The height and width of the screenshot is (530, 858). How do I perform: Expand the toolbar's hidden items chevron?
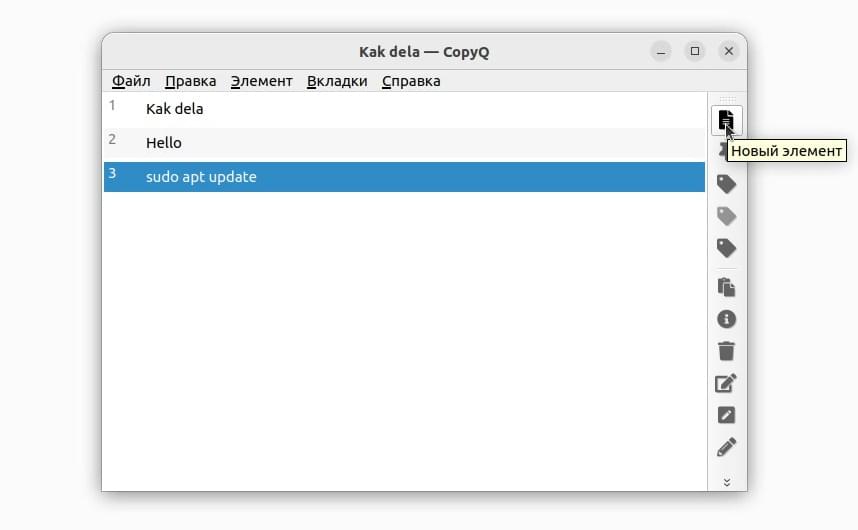(727, 482)
